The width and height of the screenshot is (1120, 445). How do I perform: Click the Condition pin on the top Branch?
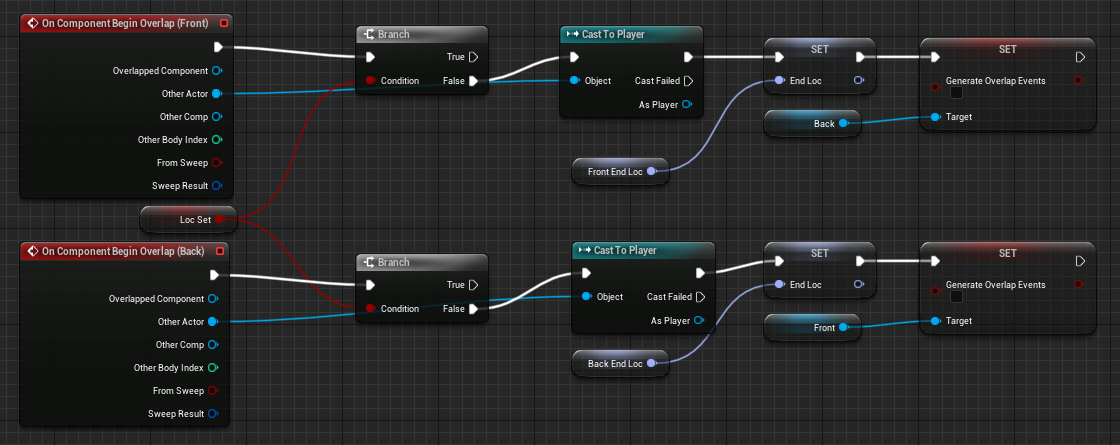[370, 81]
